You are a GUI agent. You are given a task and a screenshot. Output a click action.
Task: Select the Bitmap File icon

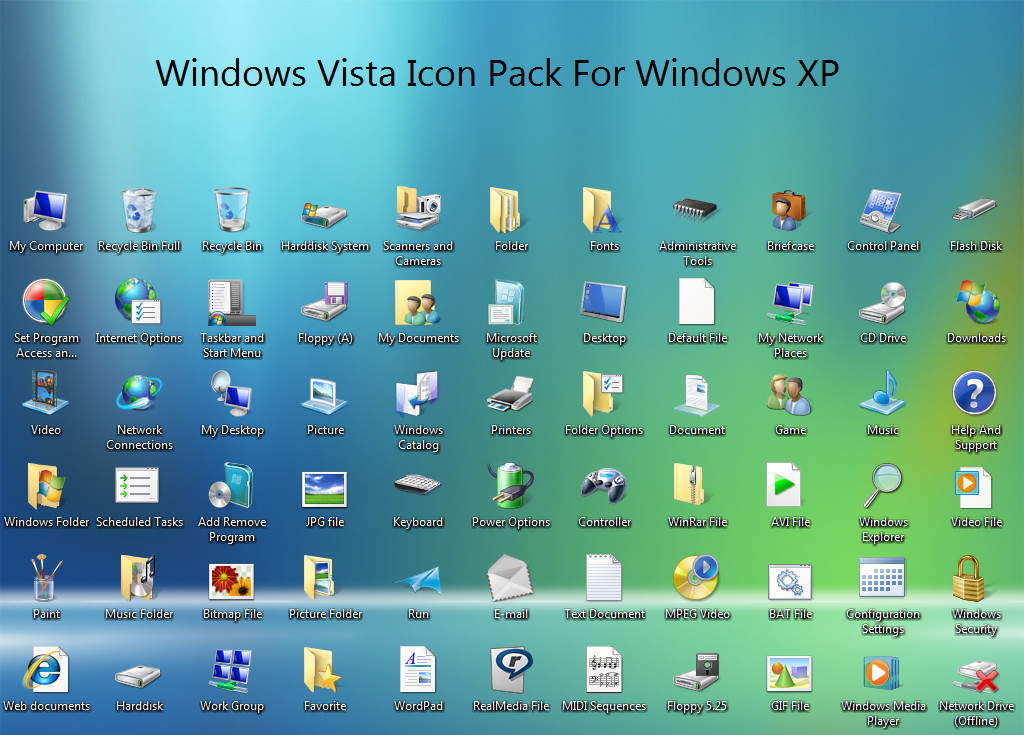tap(231, 581)
